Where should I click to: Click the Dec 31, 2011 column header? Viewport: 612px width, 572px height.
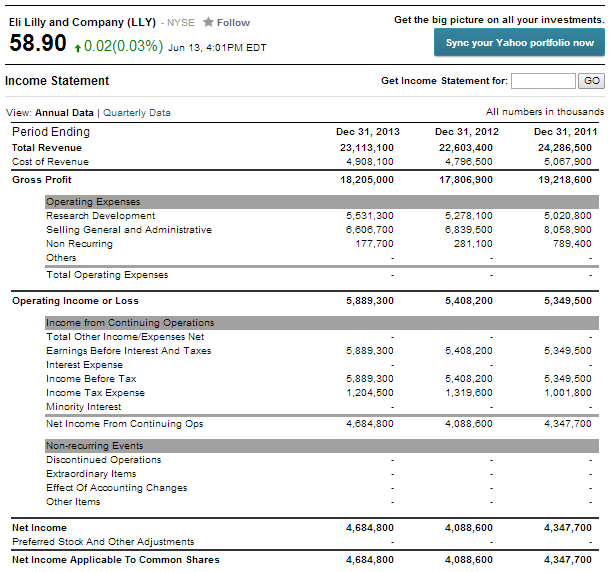pyautogui.click(x=566, y=132)
